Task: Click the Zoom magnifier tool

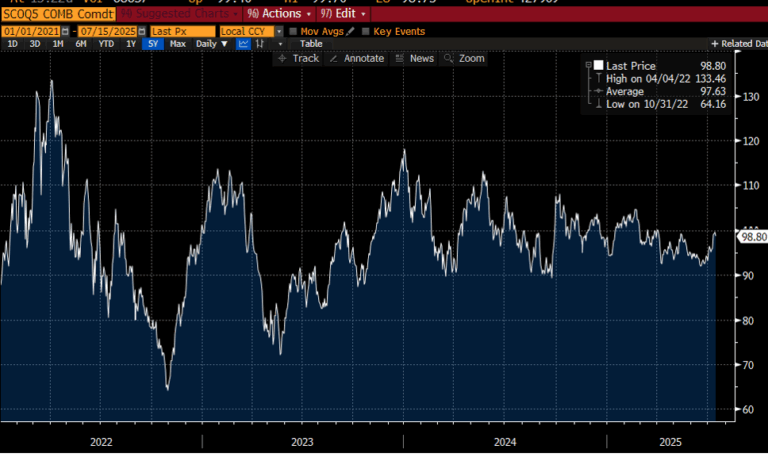Action: [465, 58]
